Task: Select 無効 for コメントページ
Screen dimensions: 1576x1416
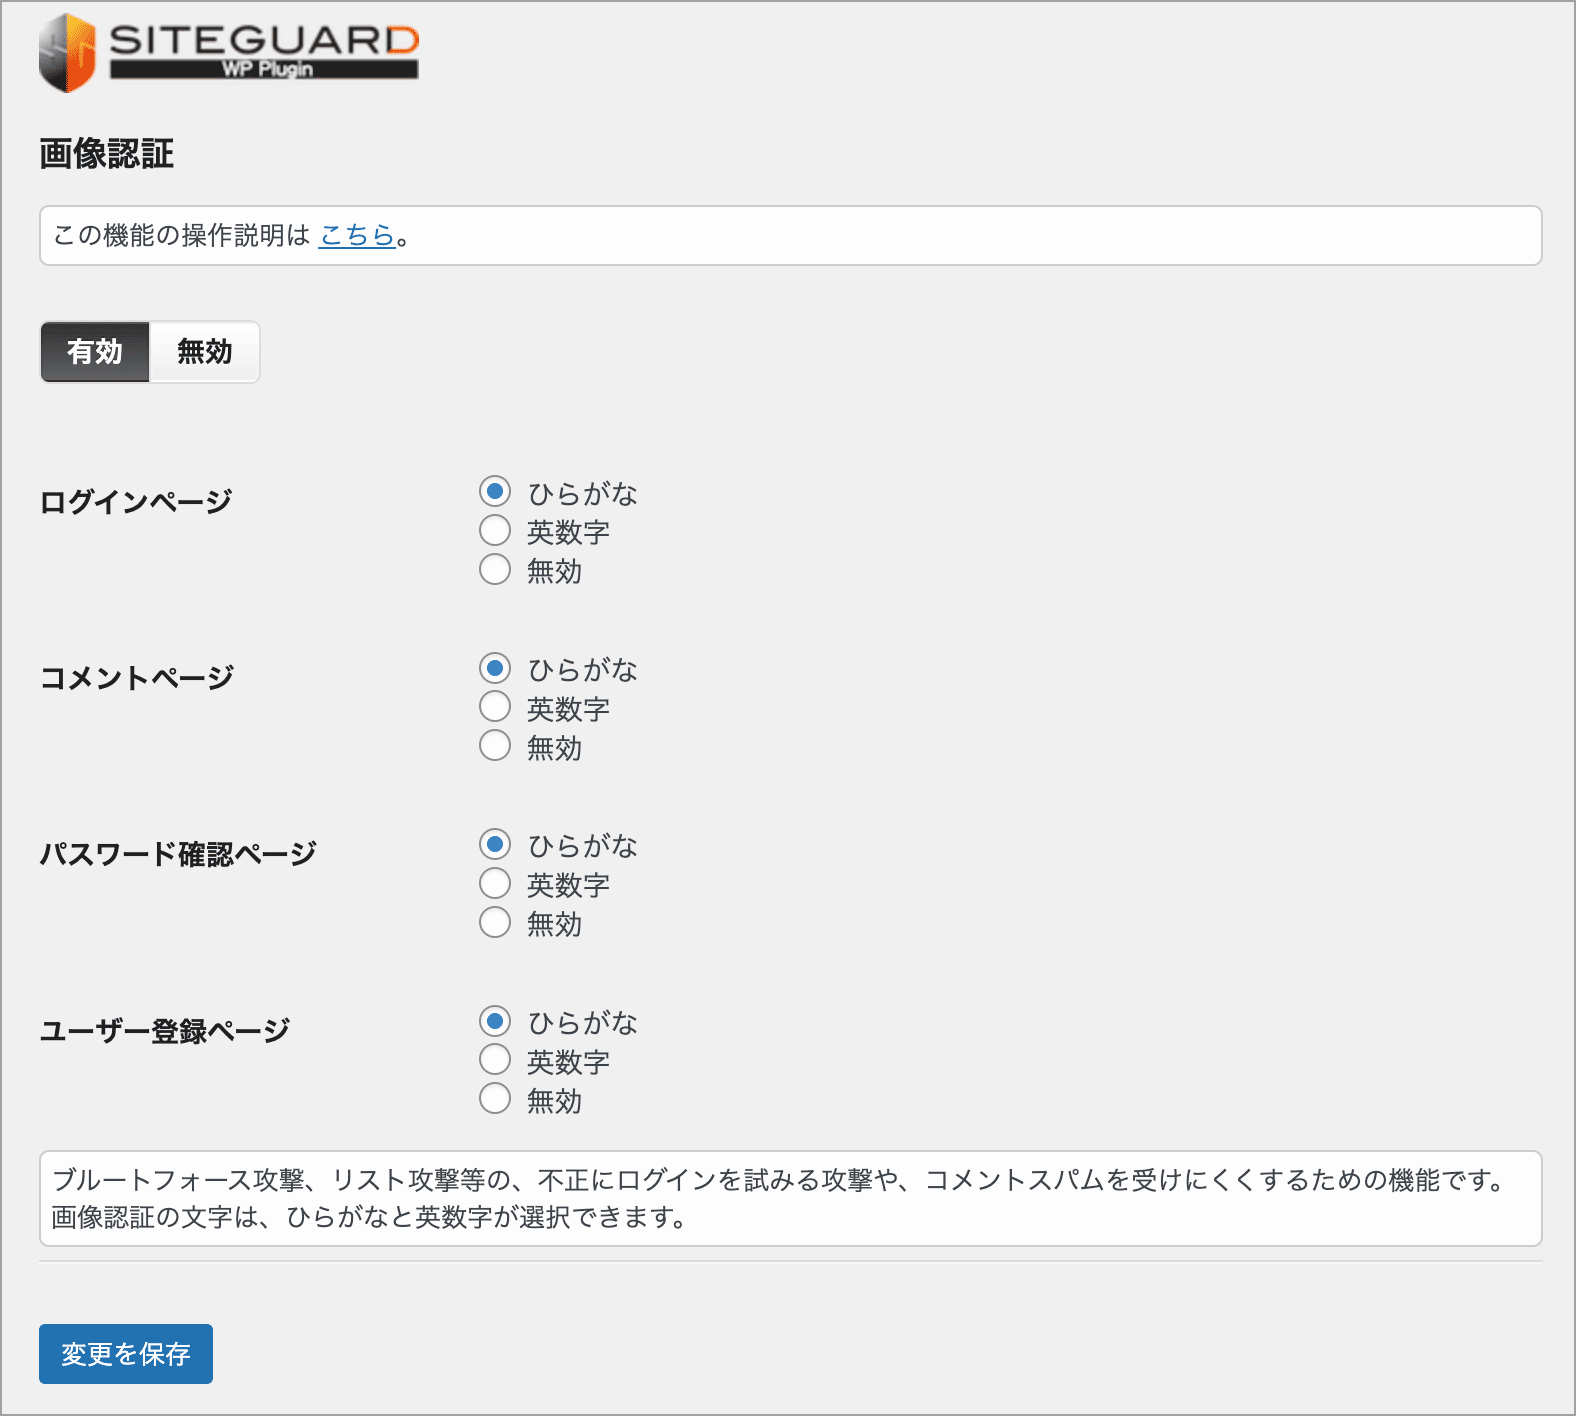Action: tap(495, 745)
